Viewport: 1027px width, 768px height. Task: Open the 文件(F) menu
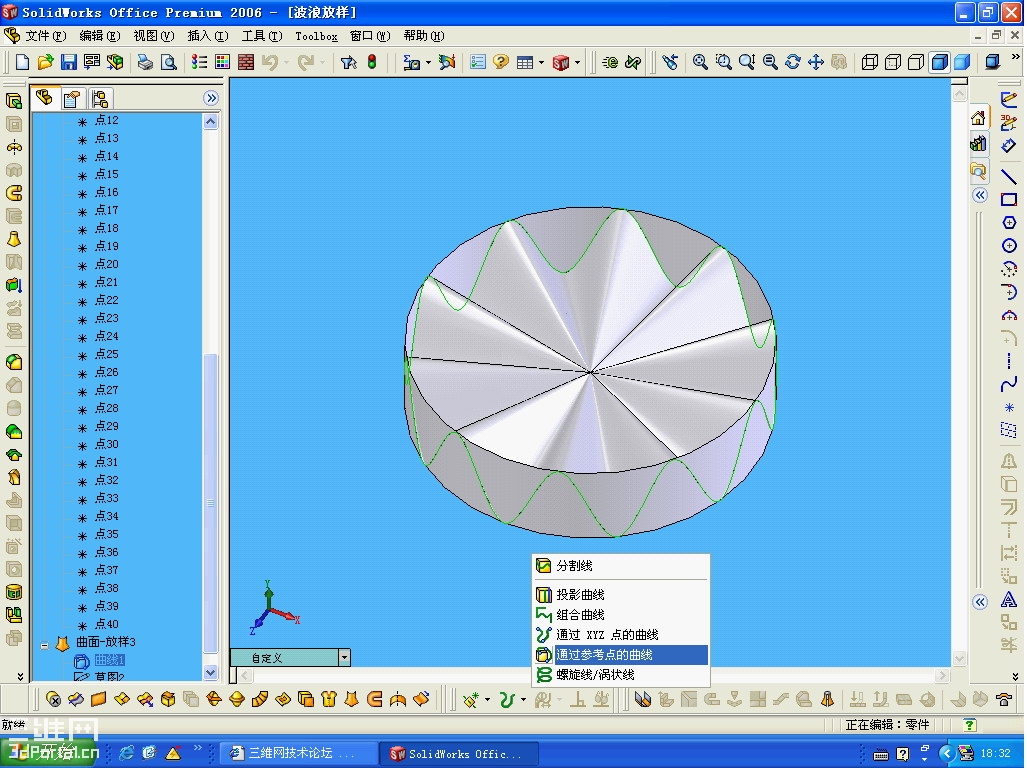[46, 35]
